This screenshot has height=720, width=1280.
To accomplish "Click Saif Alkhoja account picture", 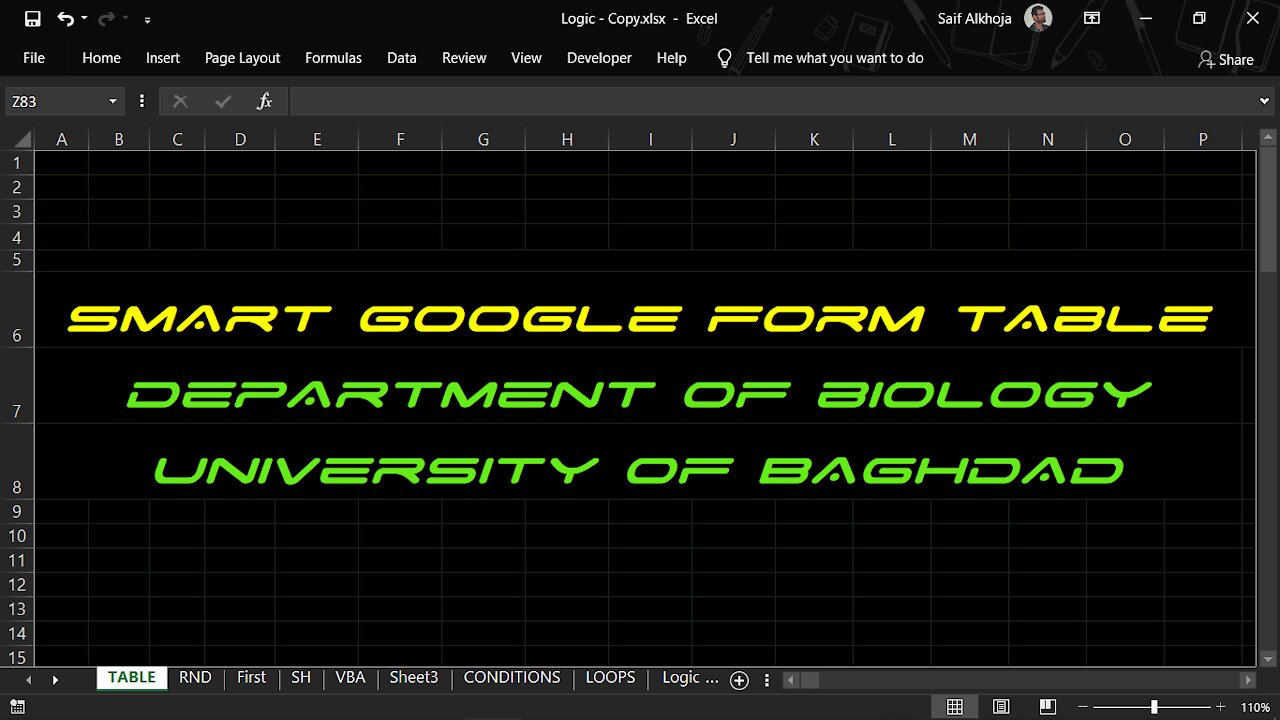I will 1038,18.
